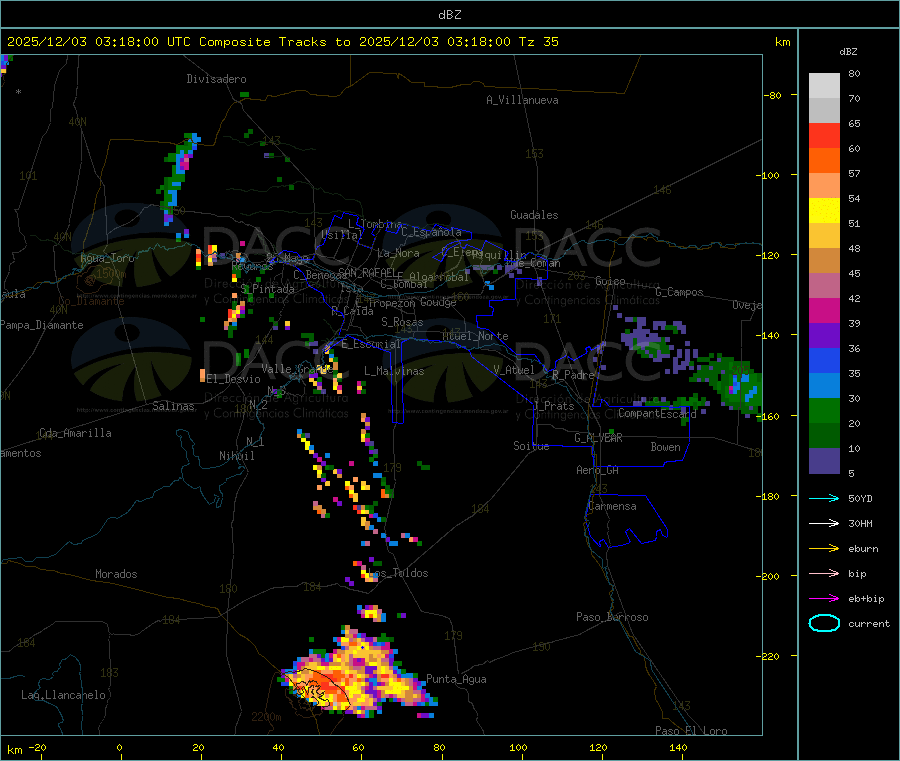Pick the gray swatch between 70 and 65
Image resolution: width=900 pixels, height=761 pixels.
(x=824, y=111)
